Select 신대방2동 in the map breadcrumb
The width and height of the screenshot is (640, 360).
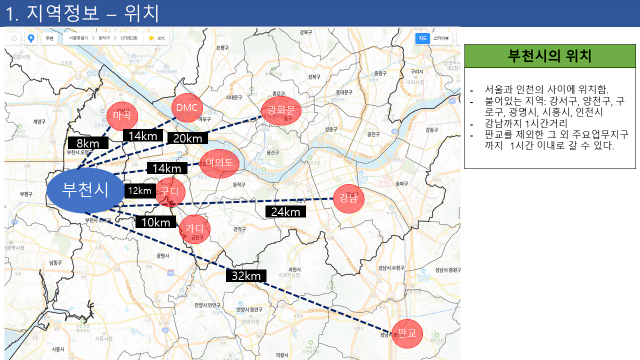click(x=129, y=38)
